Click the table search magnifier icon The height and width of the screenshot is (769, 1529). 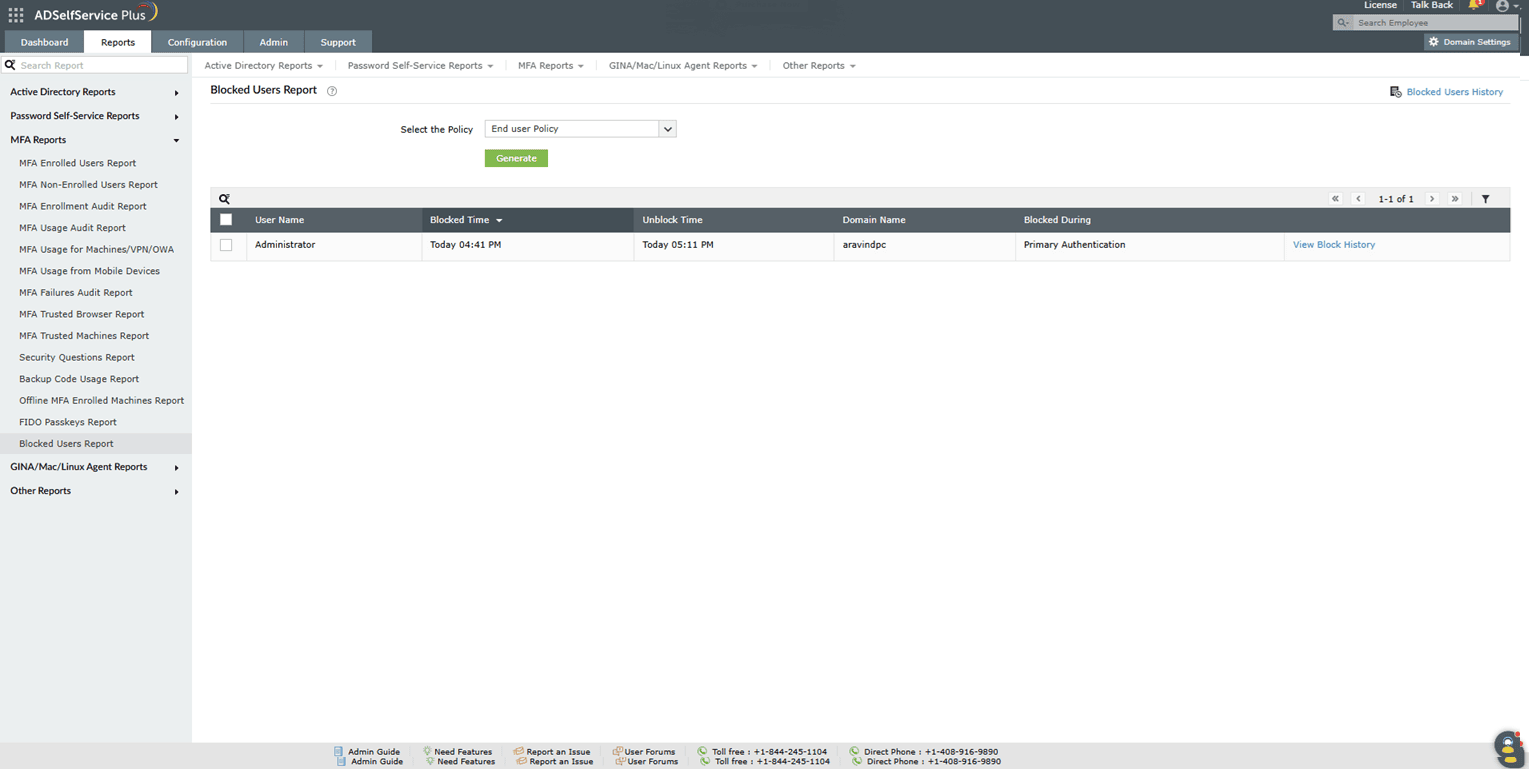[x=224, y=199]
